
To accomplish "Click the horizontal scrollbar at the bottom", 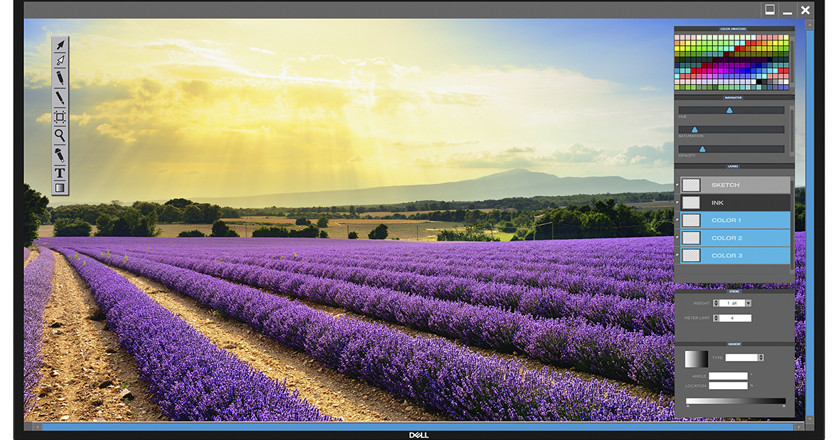I will (x=418, y=427).
